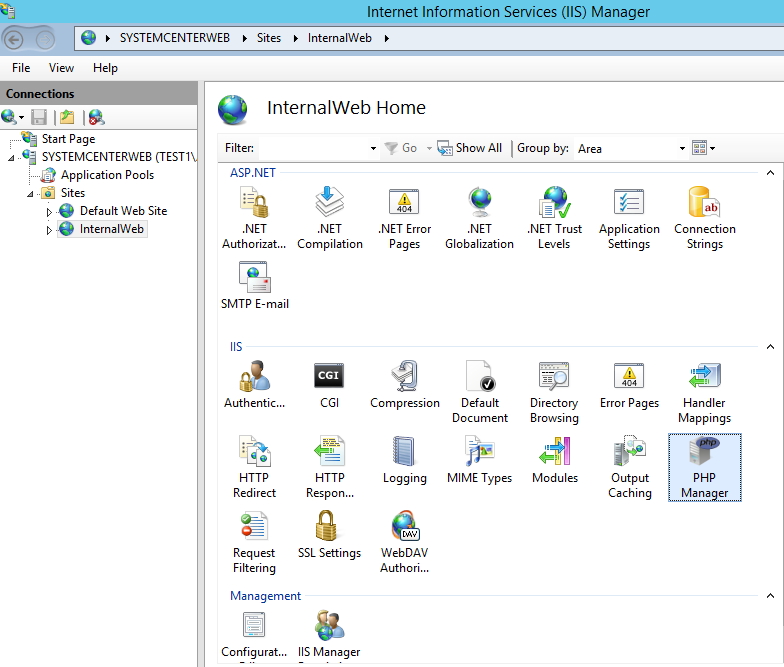Select Start Page in Connections tree
Image resolution: width=784 pixels, height=667 pixels.
[x=68, y=138]
